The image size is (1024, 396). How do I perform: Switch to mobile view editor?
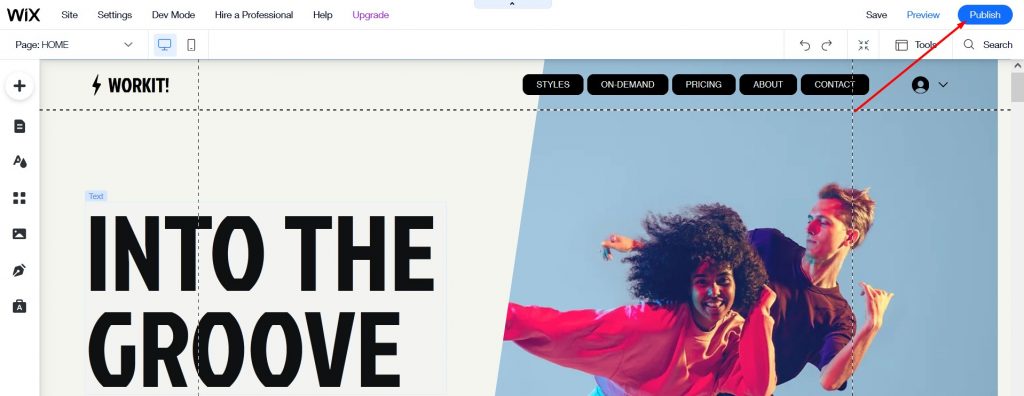(191, 45)
